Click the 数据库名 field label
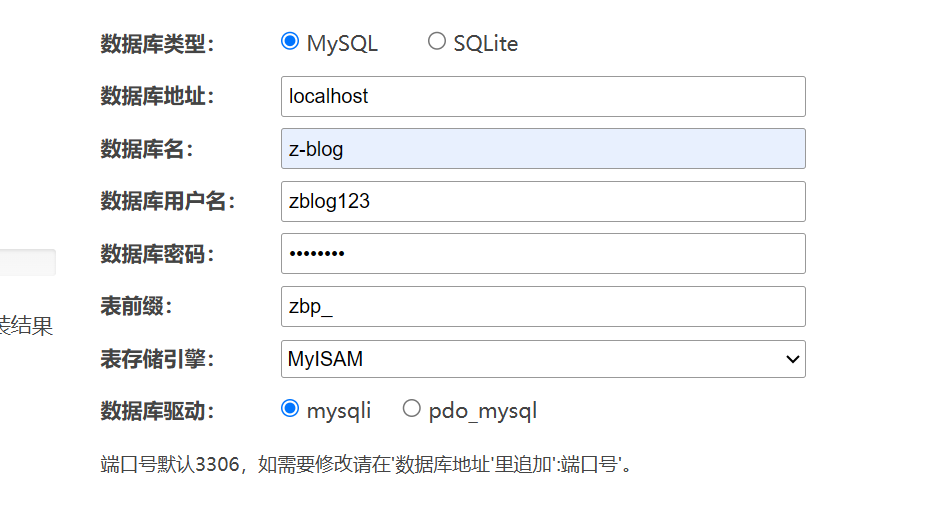 (147, 149)
